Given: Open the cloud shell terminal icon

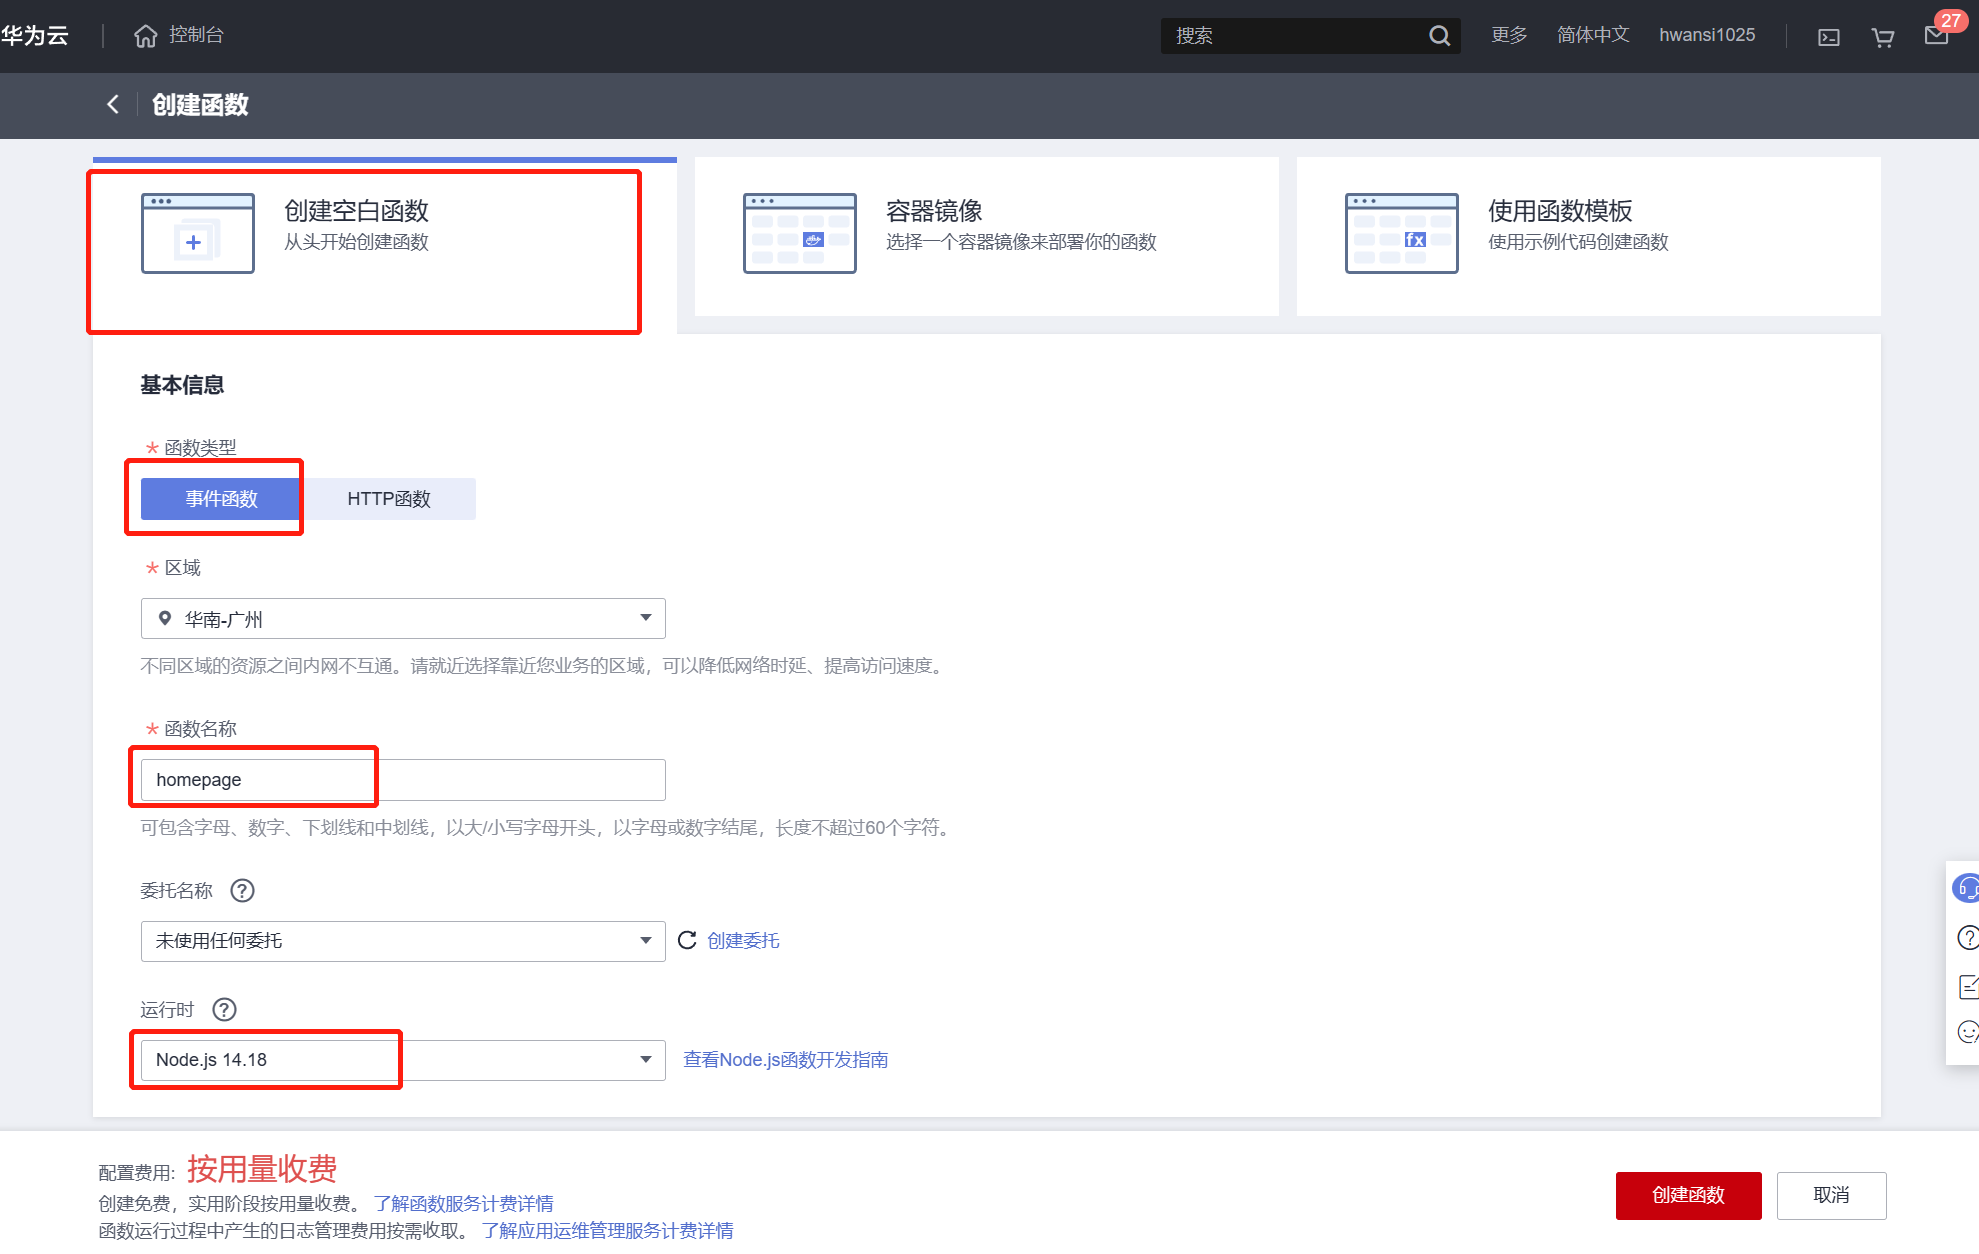Looking at the screenshot, I should coord(1829,37).
